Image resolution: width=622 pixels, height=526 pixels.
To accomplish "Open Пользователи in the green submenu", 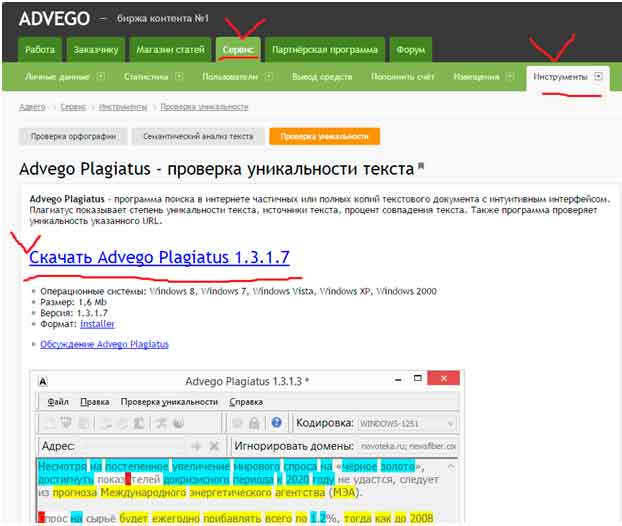I will click(x=230, y=77).
